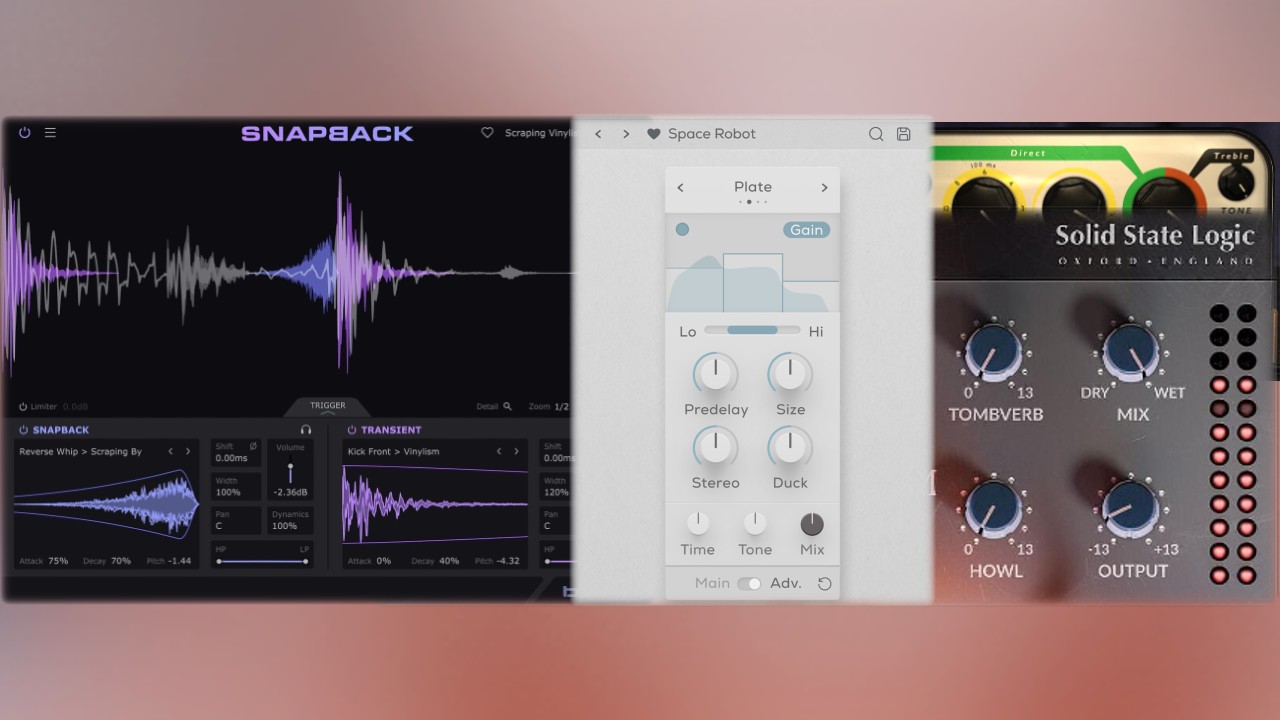Toggle the Gain display button

pyautogui.click(x=806, y=230)
